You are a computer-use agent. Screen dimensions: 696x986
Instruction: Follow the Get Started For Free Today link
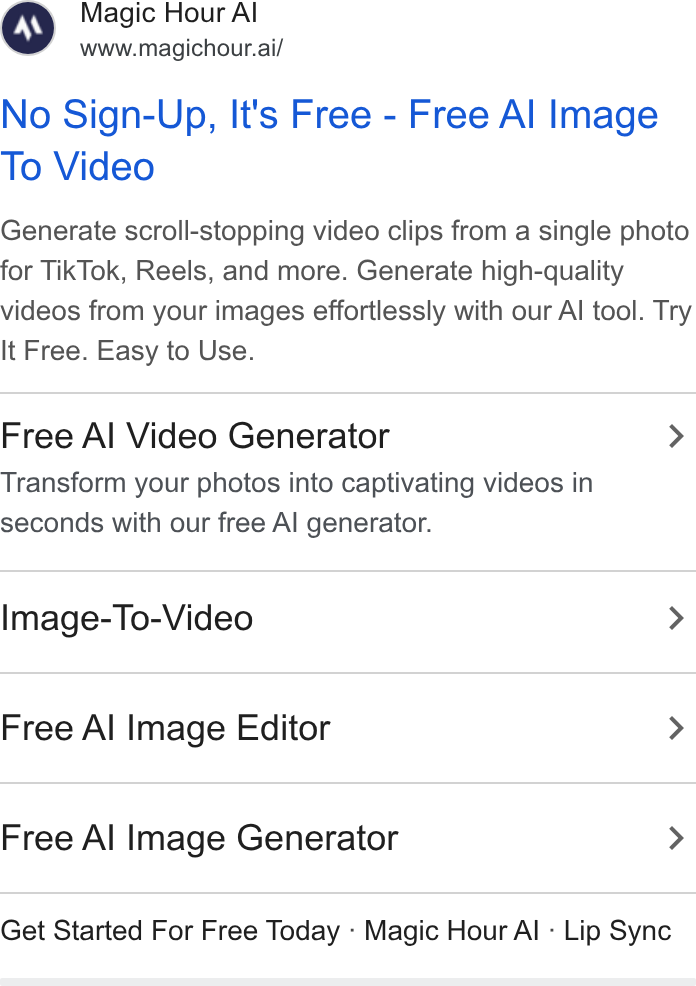(x=170, y=931)
